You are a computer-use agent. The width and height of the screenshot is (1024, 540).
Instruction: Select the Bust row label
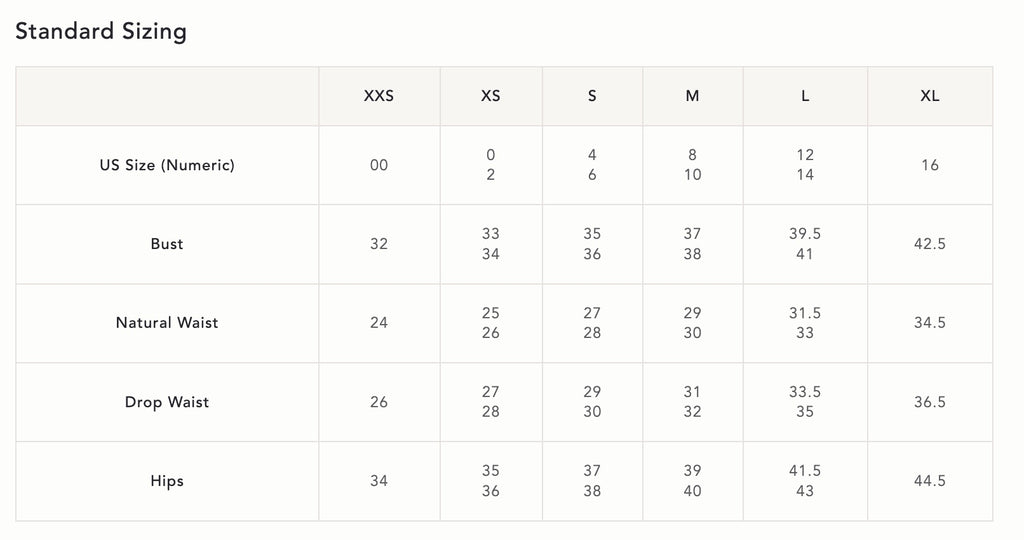pos(167,244)
